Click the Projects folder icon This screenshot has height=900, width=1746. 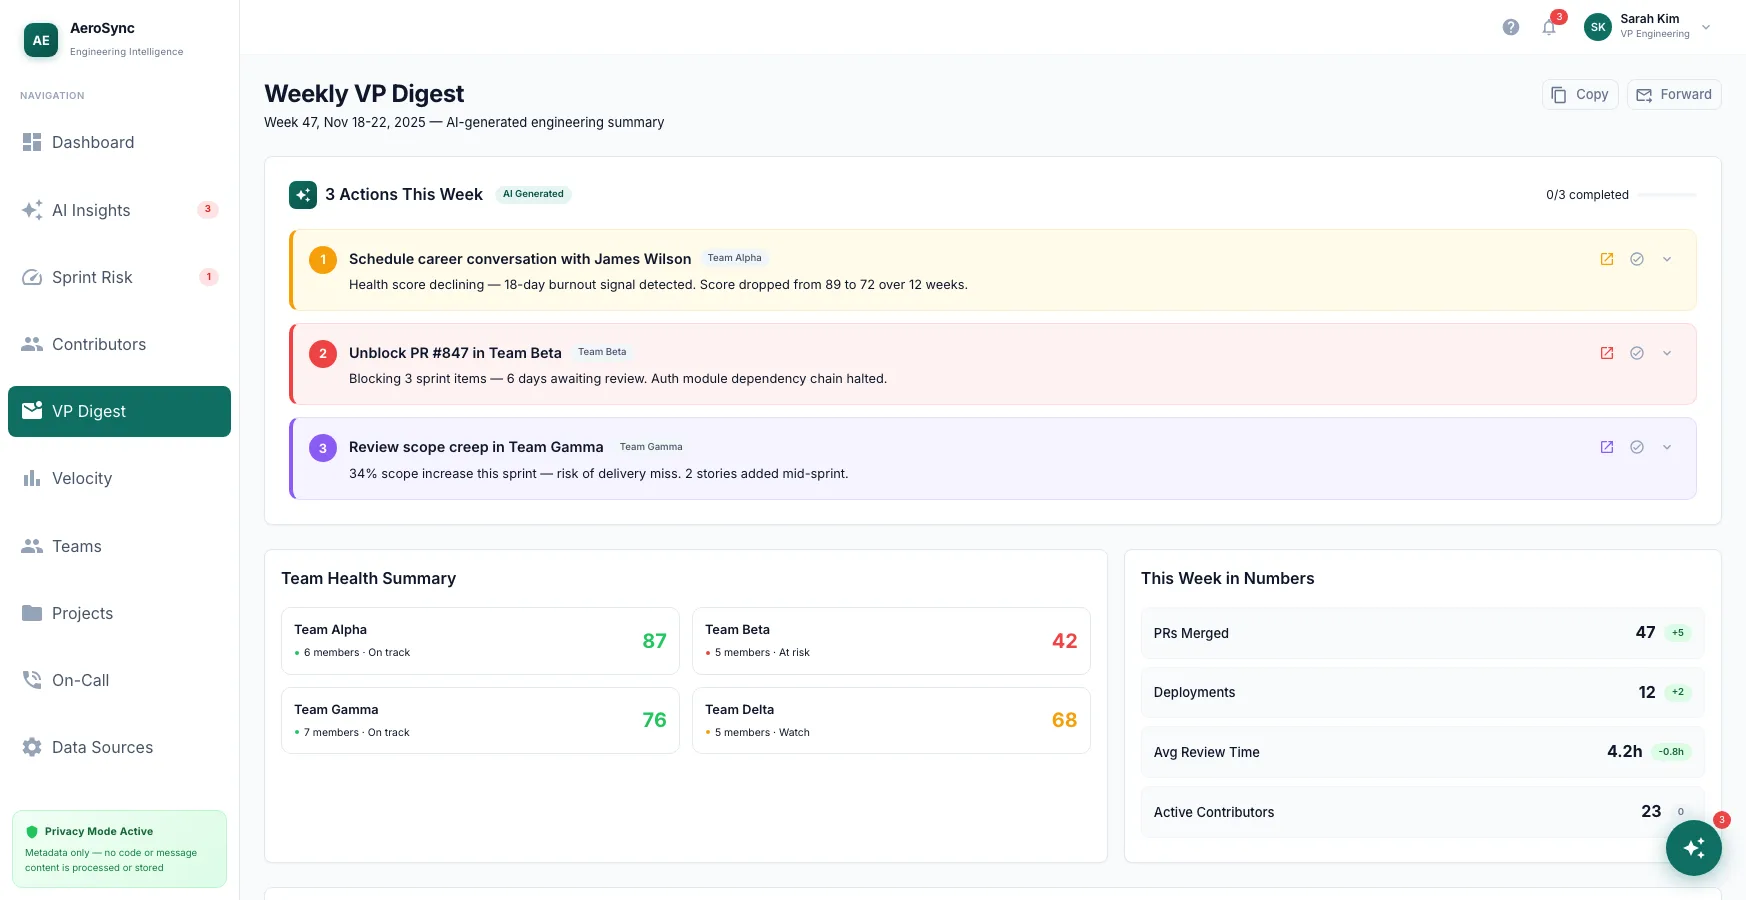coord(32,613)
